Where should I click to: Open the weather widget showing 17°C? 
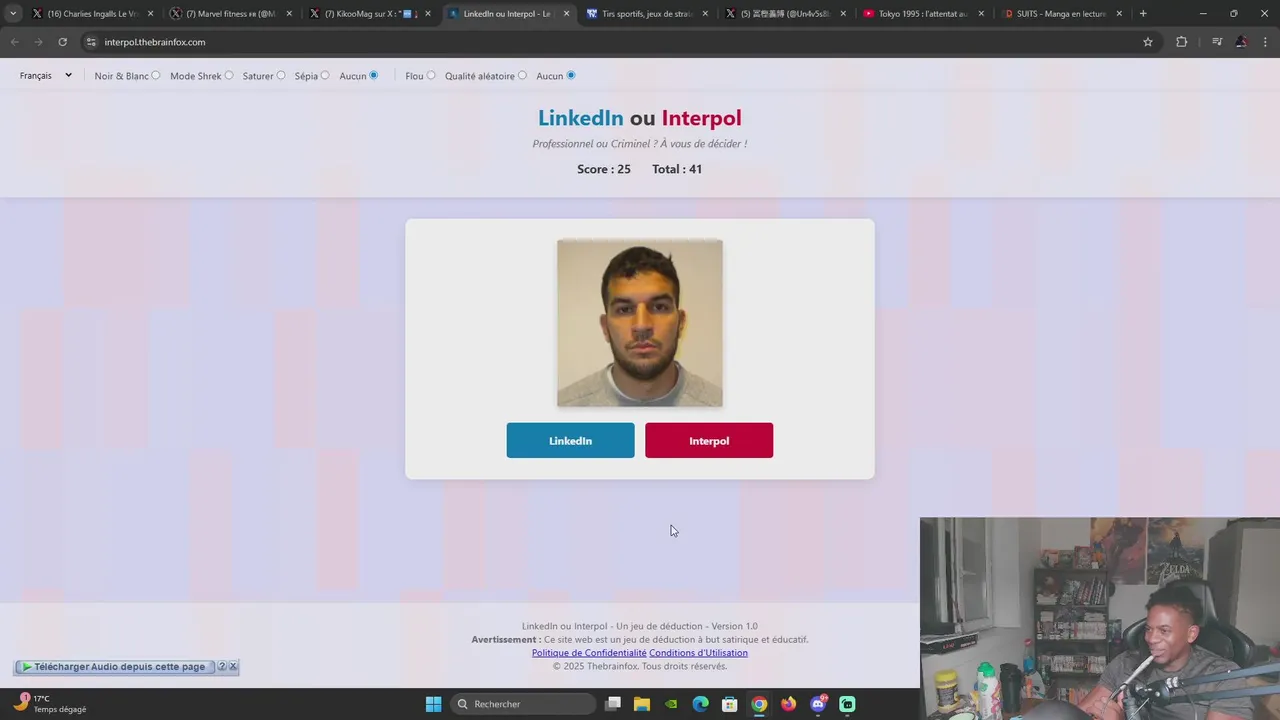point(50,704)
